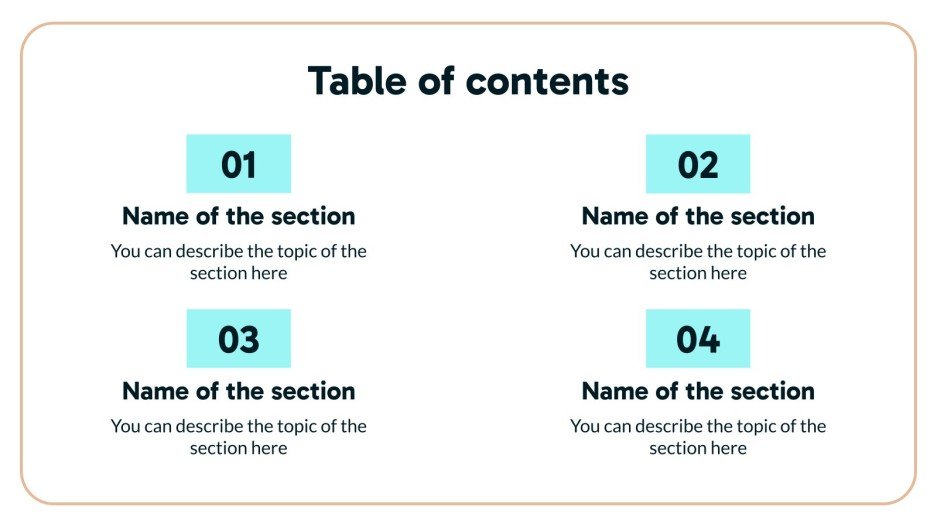The image size is (937, 527).
Task: Select "section here" line under section 03
Action: tap(238, 448)
